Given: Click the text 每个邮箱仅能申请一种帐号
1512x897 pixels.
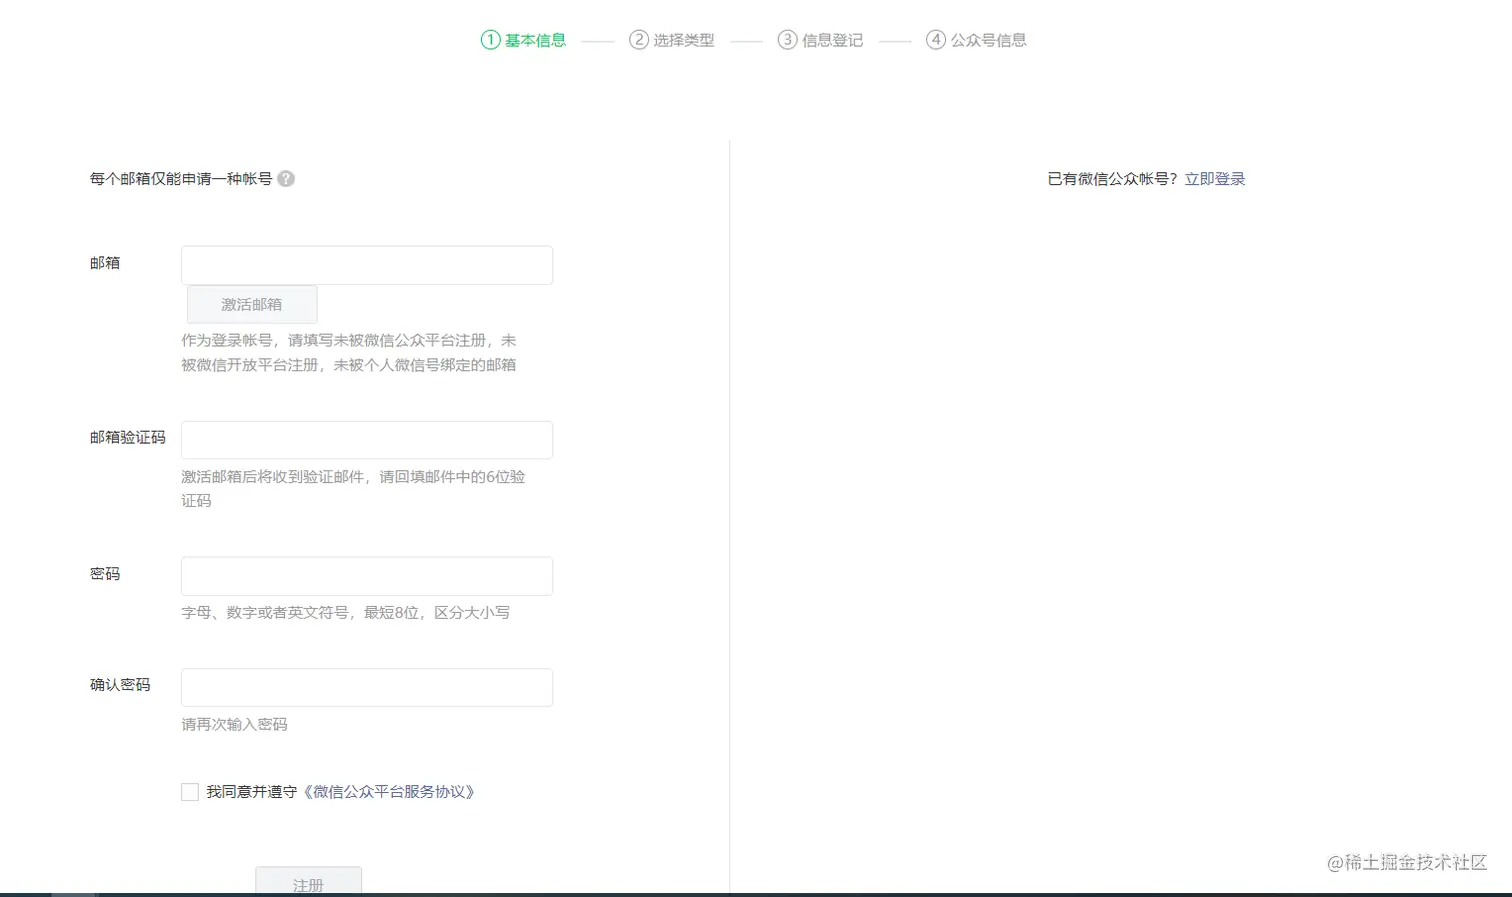Looking at the screenshot, I should click(x=181, y=179).
